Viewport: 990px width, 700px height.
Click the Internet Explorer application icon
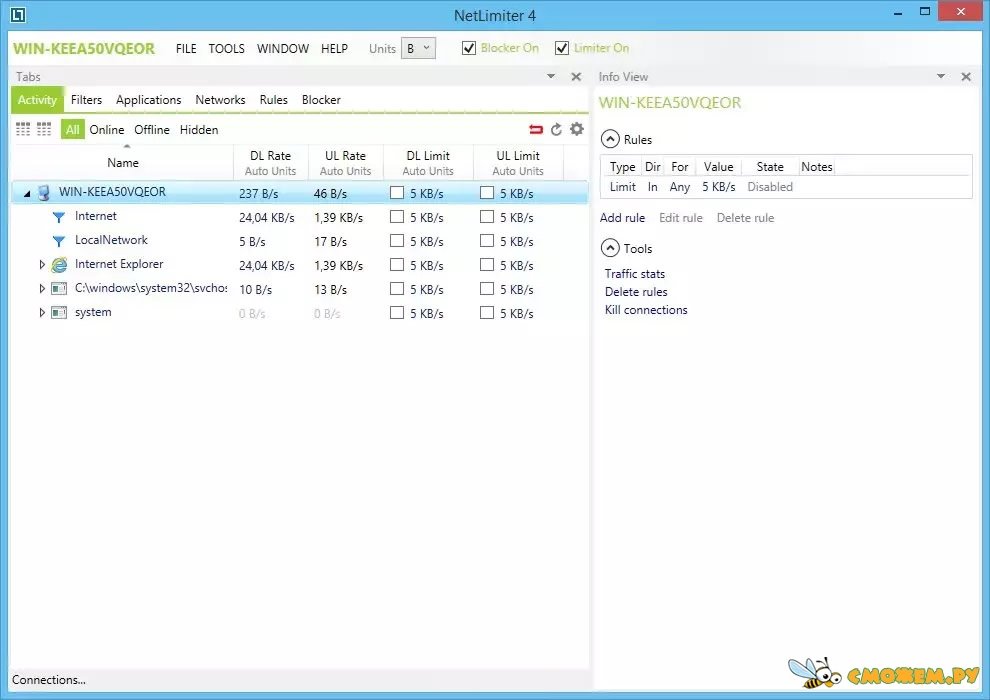[59, 265]
